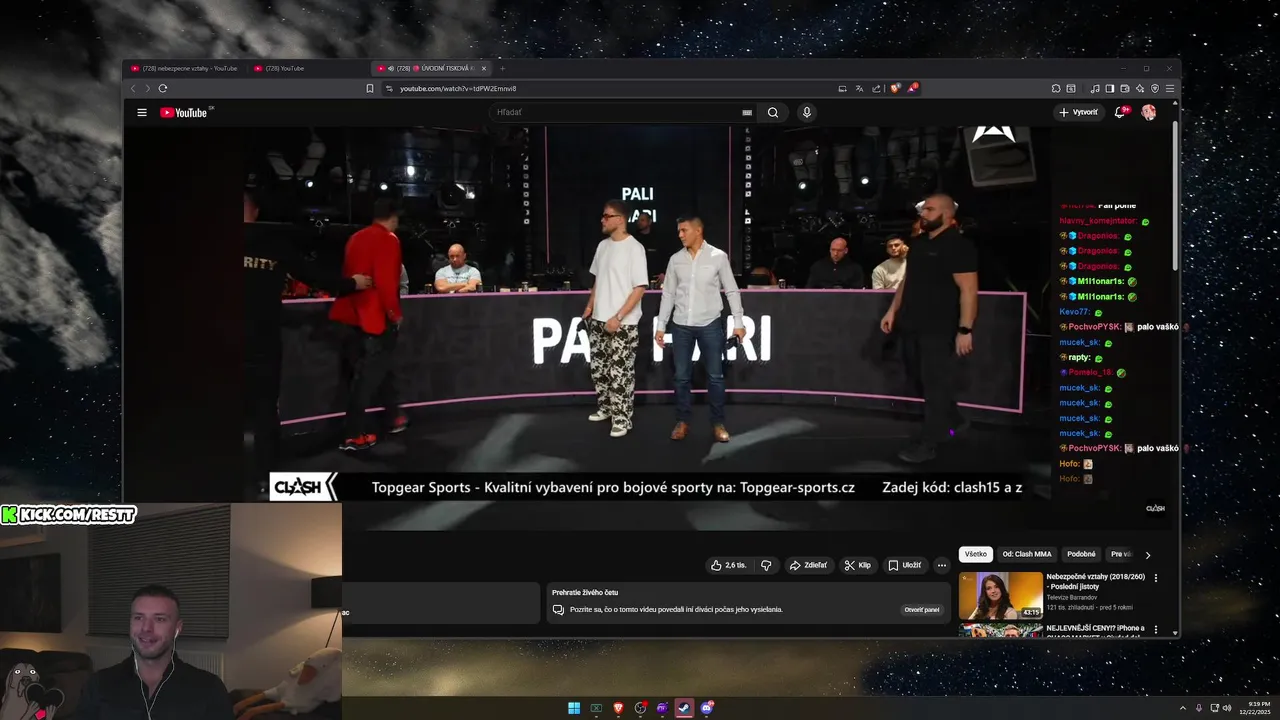Click the Zdieľať share button
1280x720 pixels.
click(809, 565)
